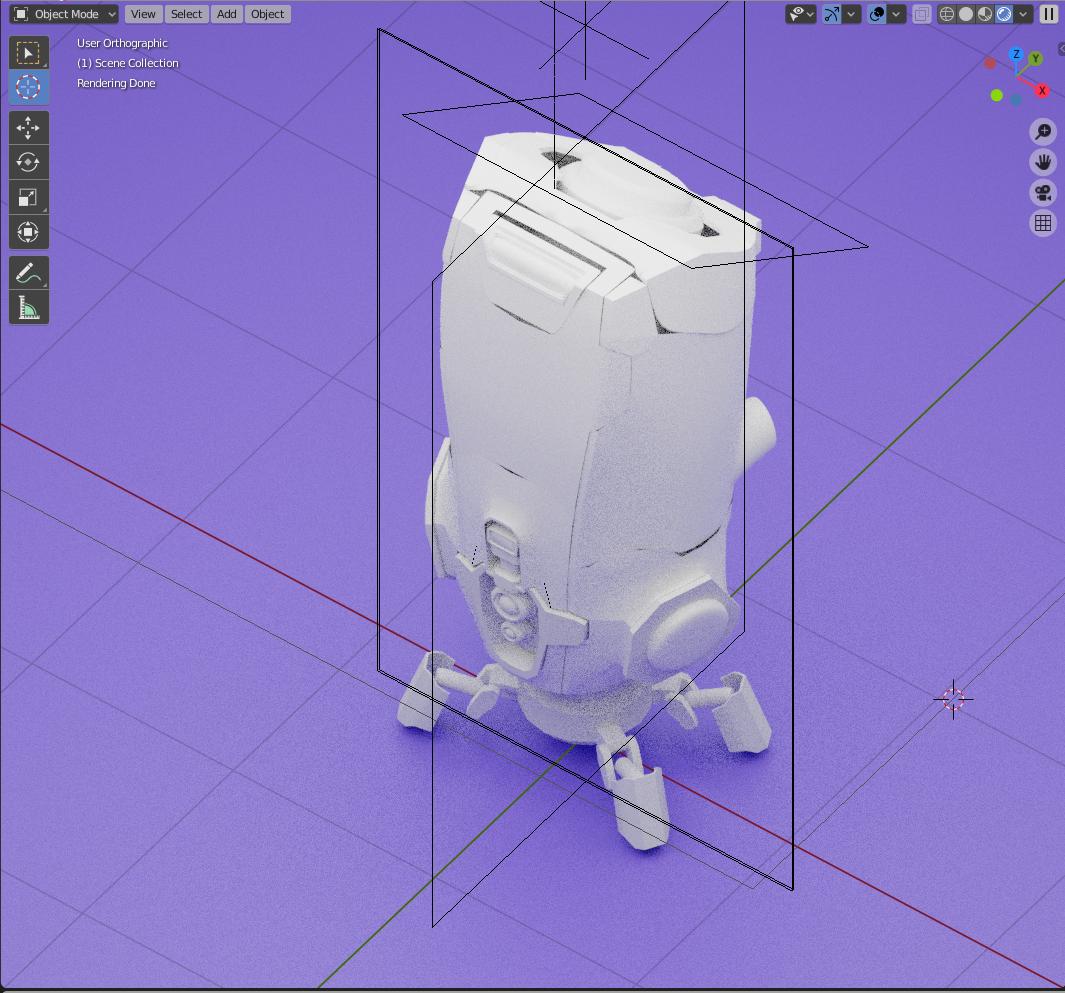Open the selectability and visibility eye popover

pyautogui.click(x=801, y=14)
